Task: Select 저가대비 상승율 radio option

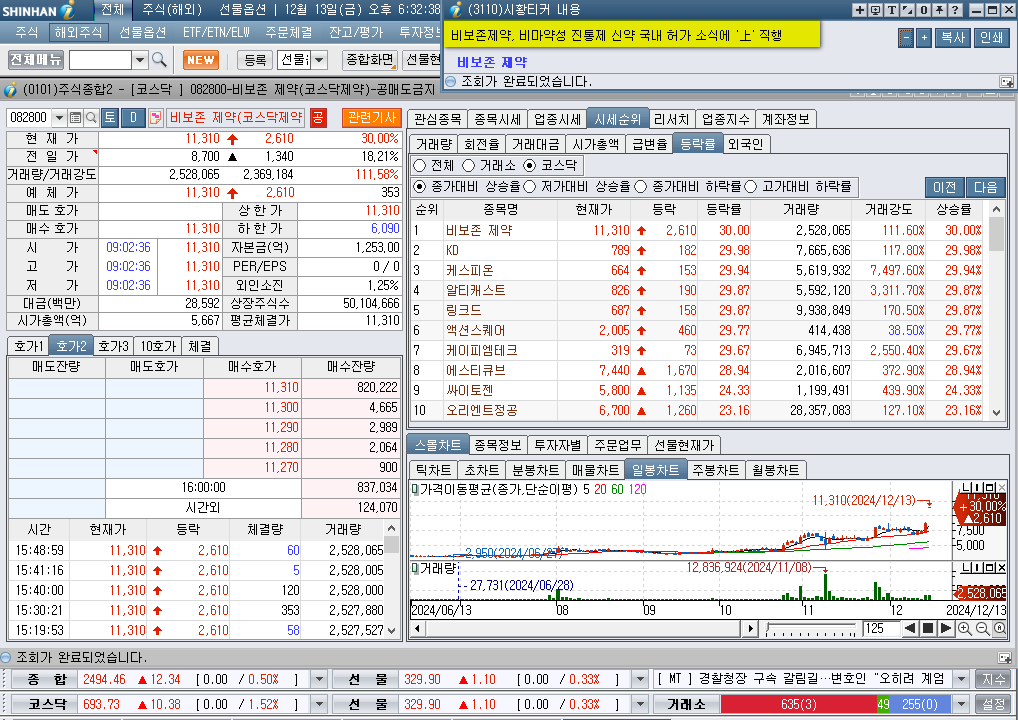Action: coord(530,187)
